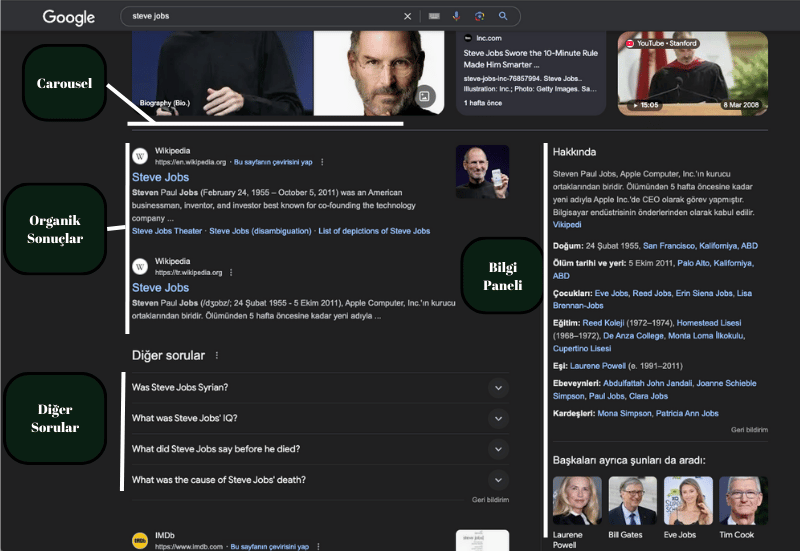Open three-dot menu next to tr.wikipedia.org result
Viewport: 800px width, 551px height.
tap(232, 272)
